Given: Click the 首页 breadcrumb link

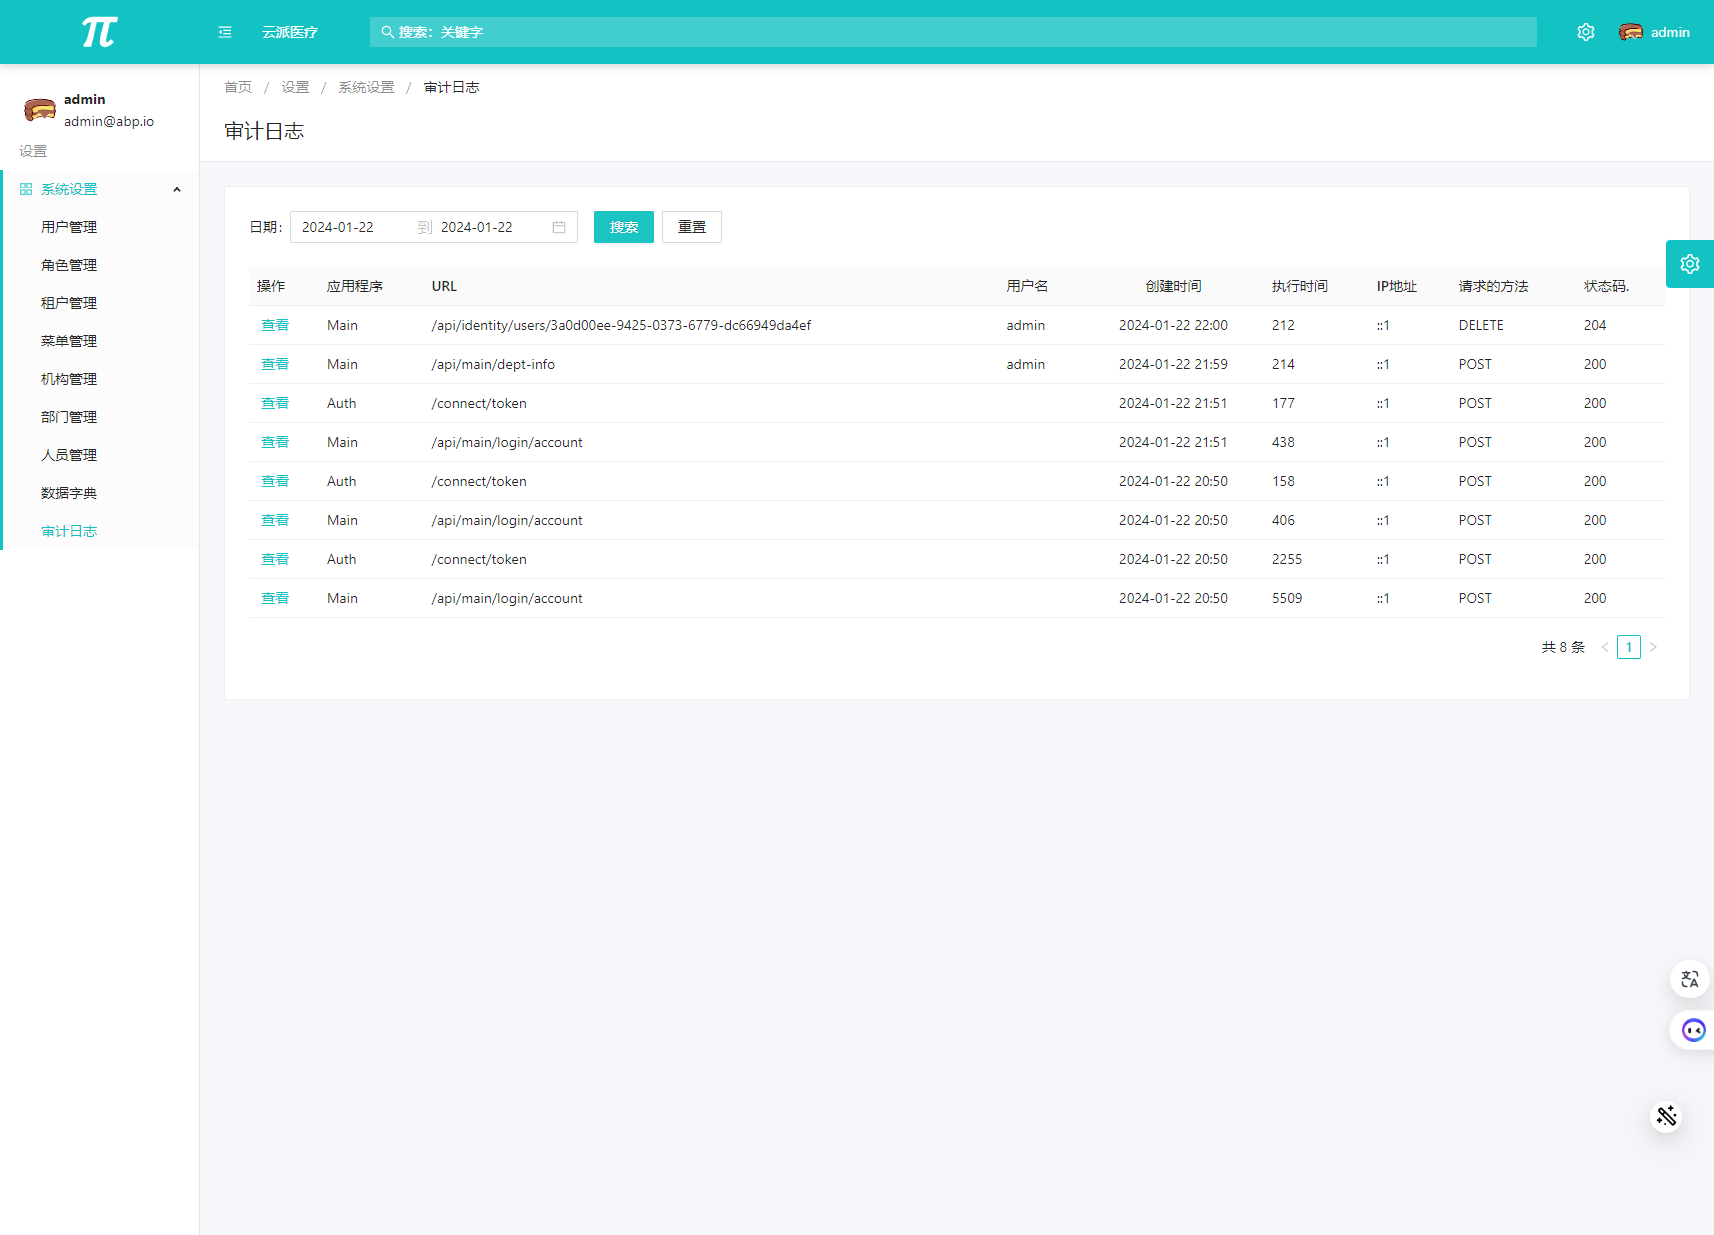Looking at the screenshot, I should pyautogui.click(x=238, y=87).
